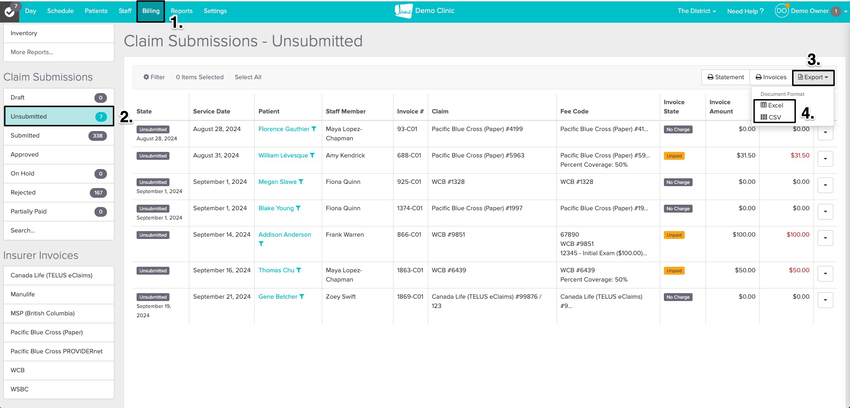Open patient Megan Slawa link
The height and width of the screenshot is (408, 850).
point(278,182)
